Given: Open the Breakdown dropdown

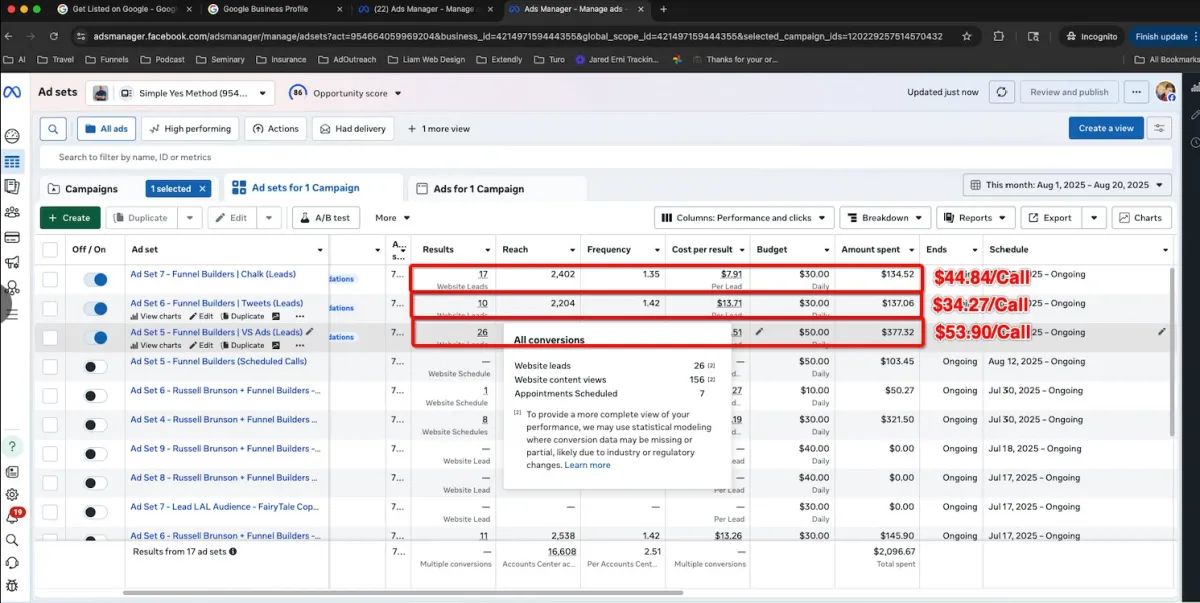Looking at the screenshot, I should click(x=884, y=218).
